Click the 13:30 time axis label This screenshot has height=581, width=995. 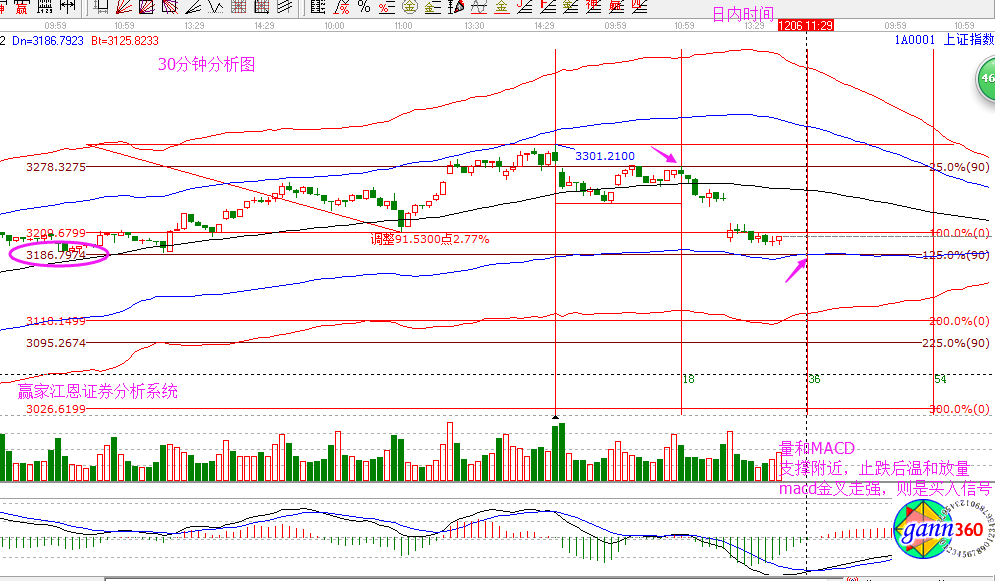coord(474,26)
